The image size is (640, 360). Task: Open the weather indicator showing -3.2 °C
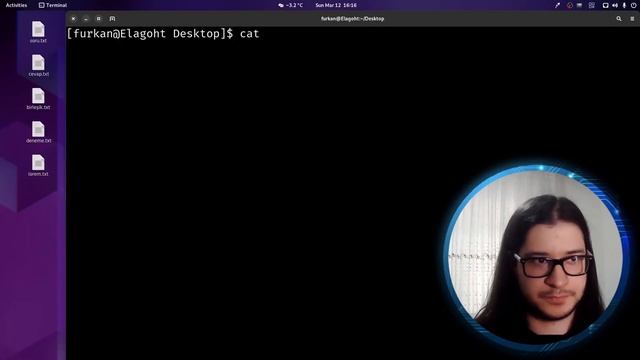coord(291,5)
